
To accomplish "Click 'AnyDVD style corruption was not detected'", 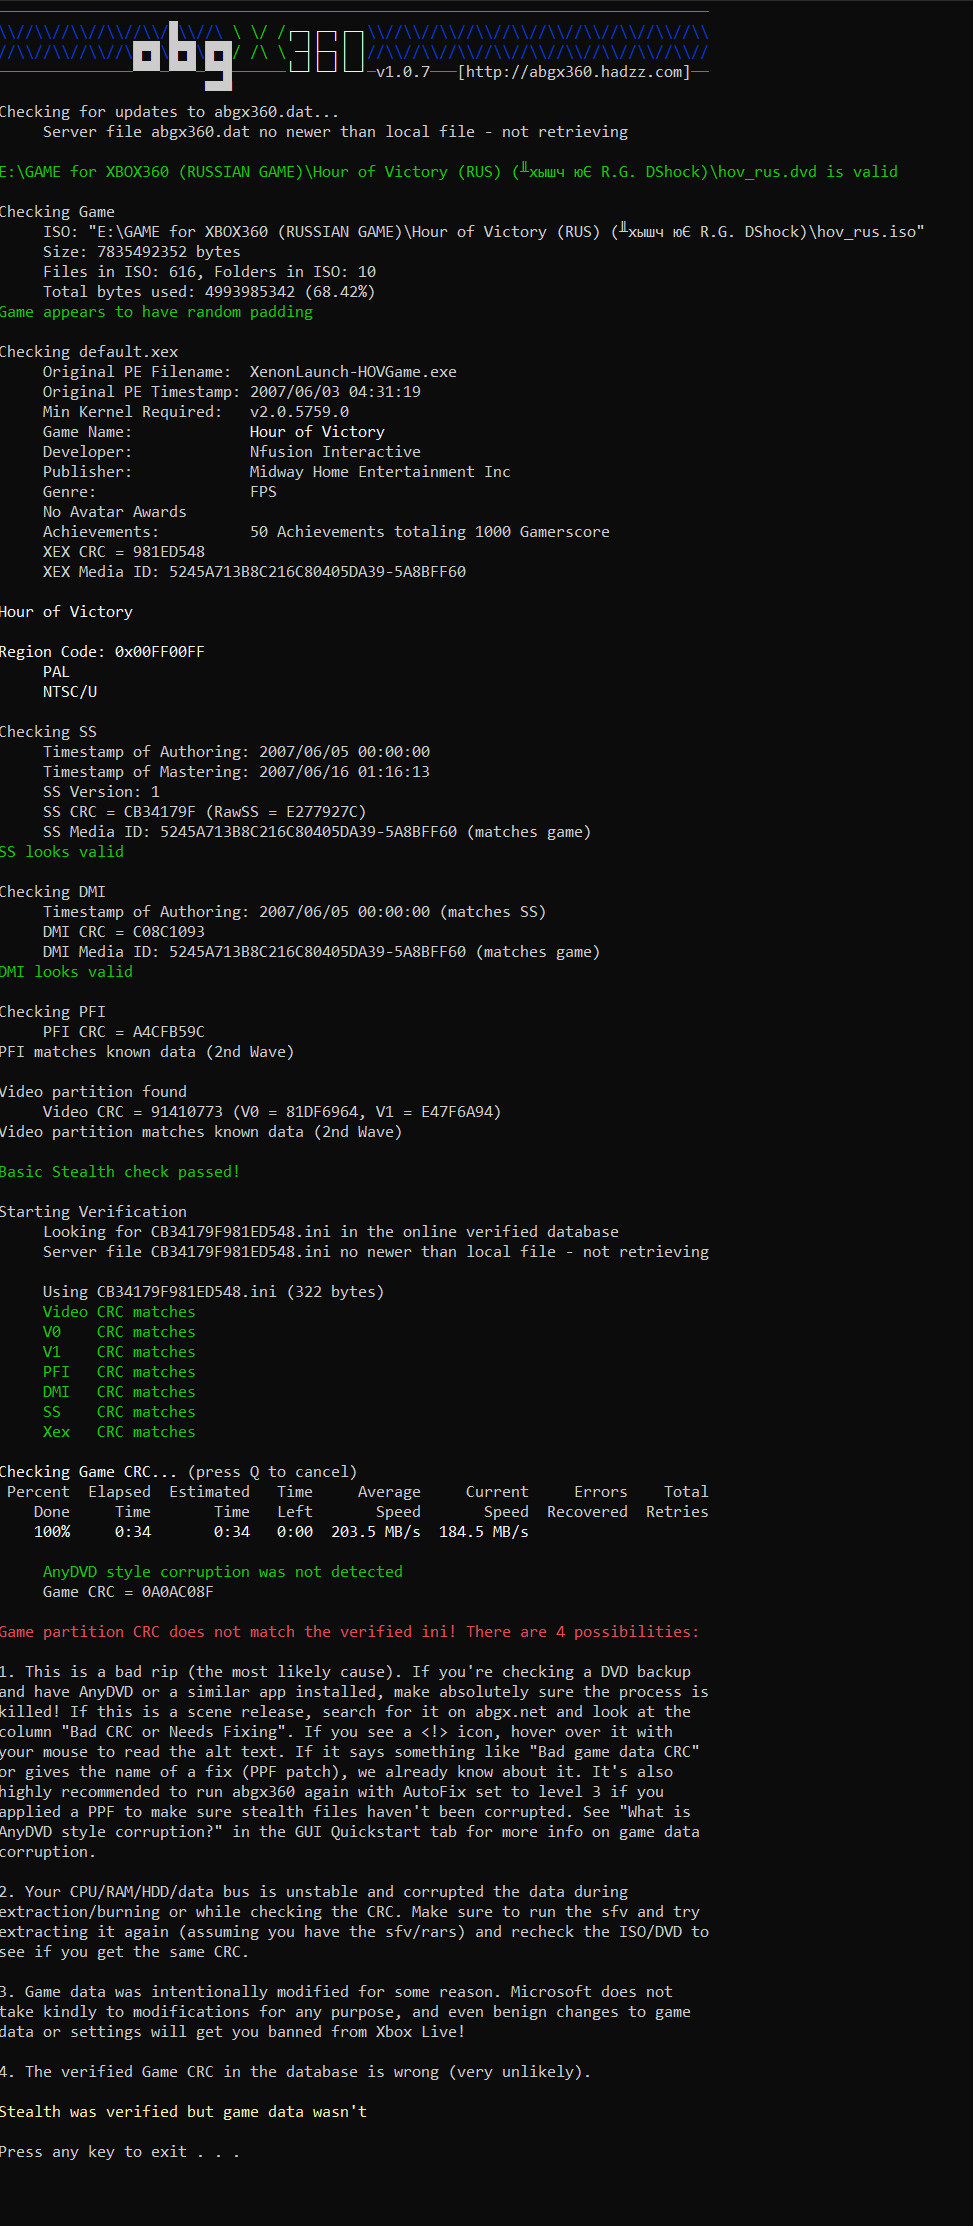I will (x=223, y=1572).
